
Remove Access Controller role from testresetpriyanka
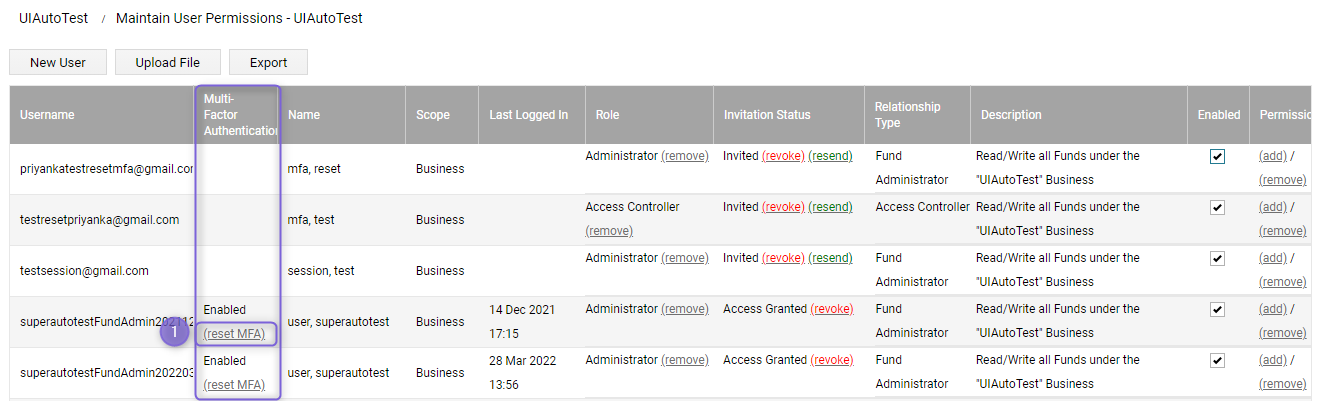pyautogui.click(x=609, y=231)
